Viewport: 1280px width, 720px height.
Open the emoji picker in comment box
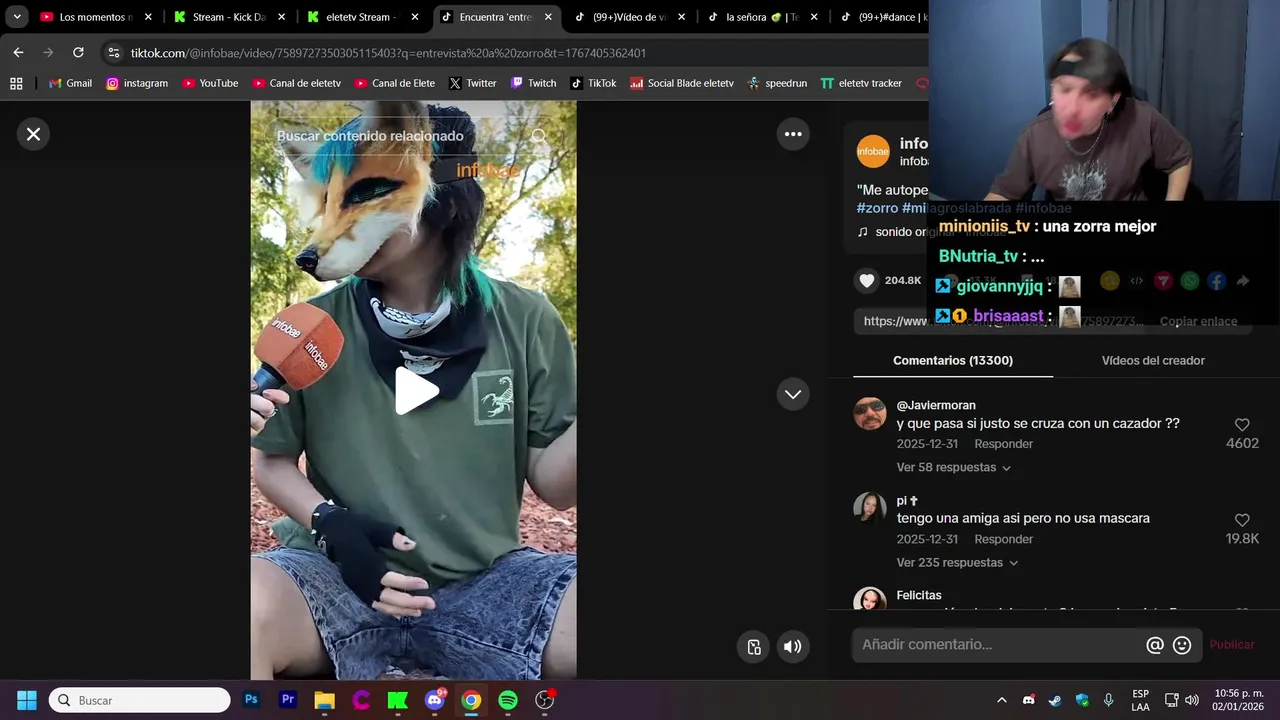tap(1182, 645)
